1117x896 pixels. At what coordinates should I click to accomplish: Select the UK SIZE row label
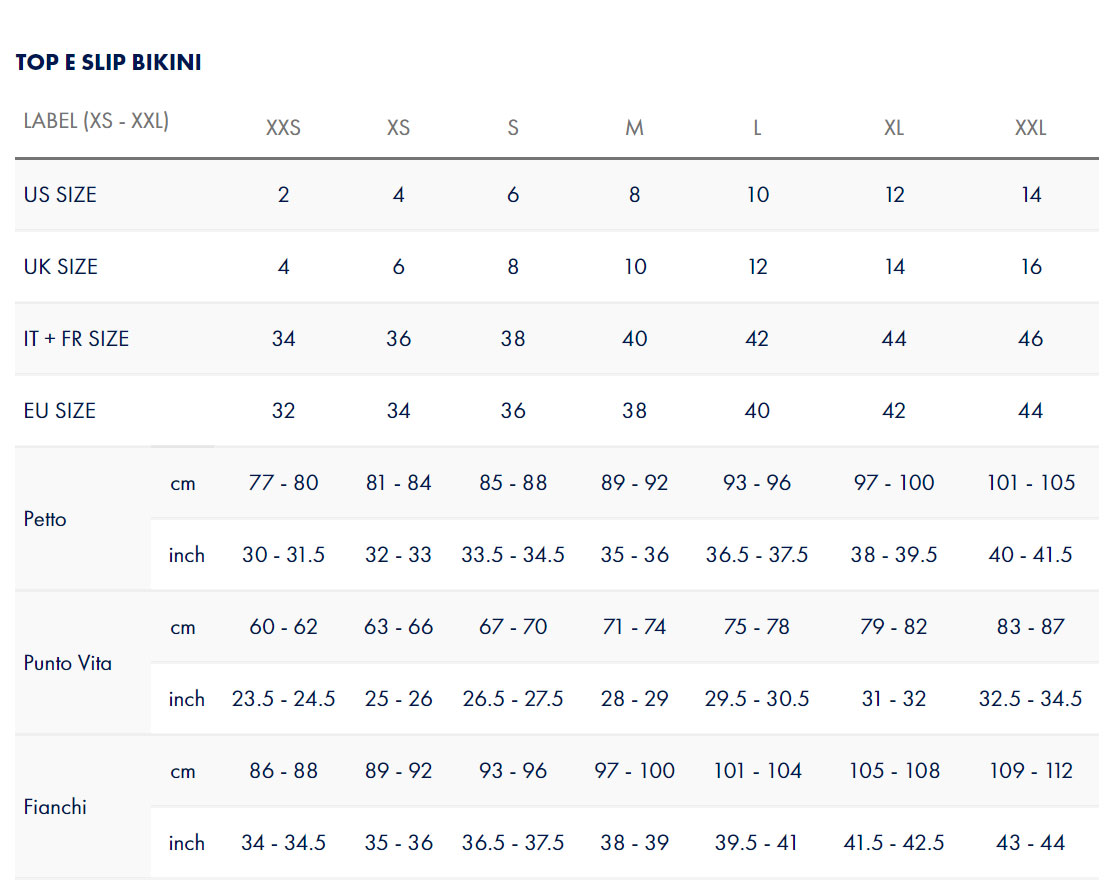61,267
